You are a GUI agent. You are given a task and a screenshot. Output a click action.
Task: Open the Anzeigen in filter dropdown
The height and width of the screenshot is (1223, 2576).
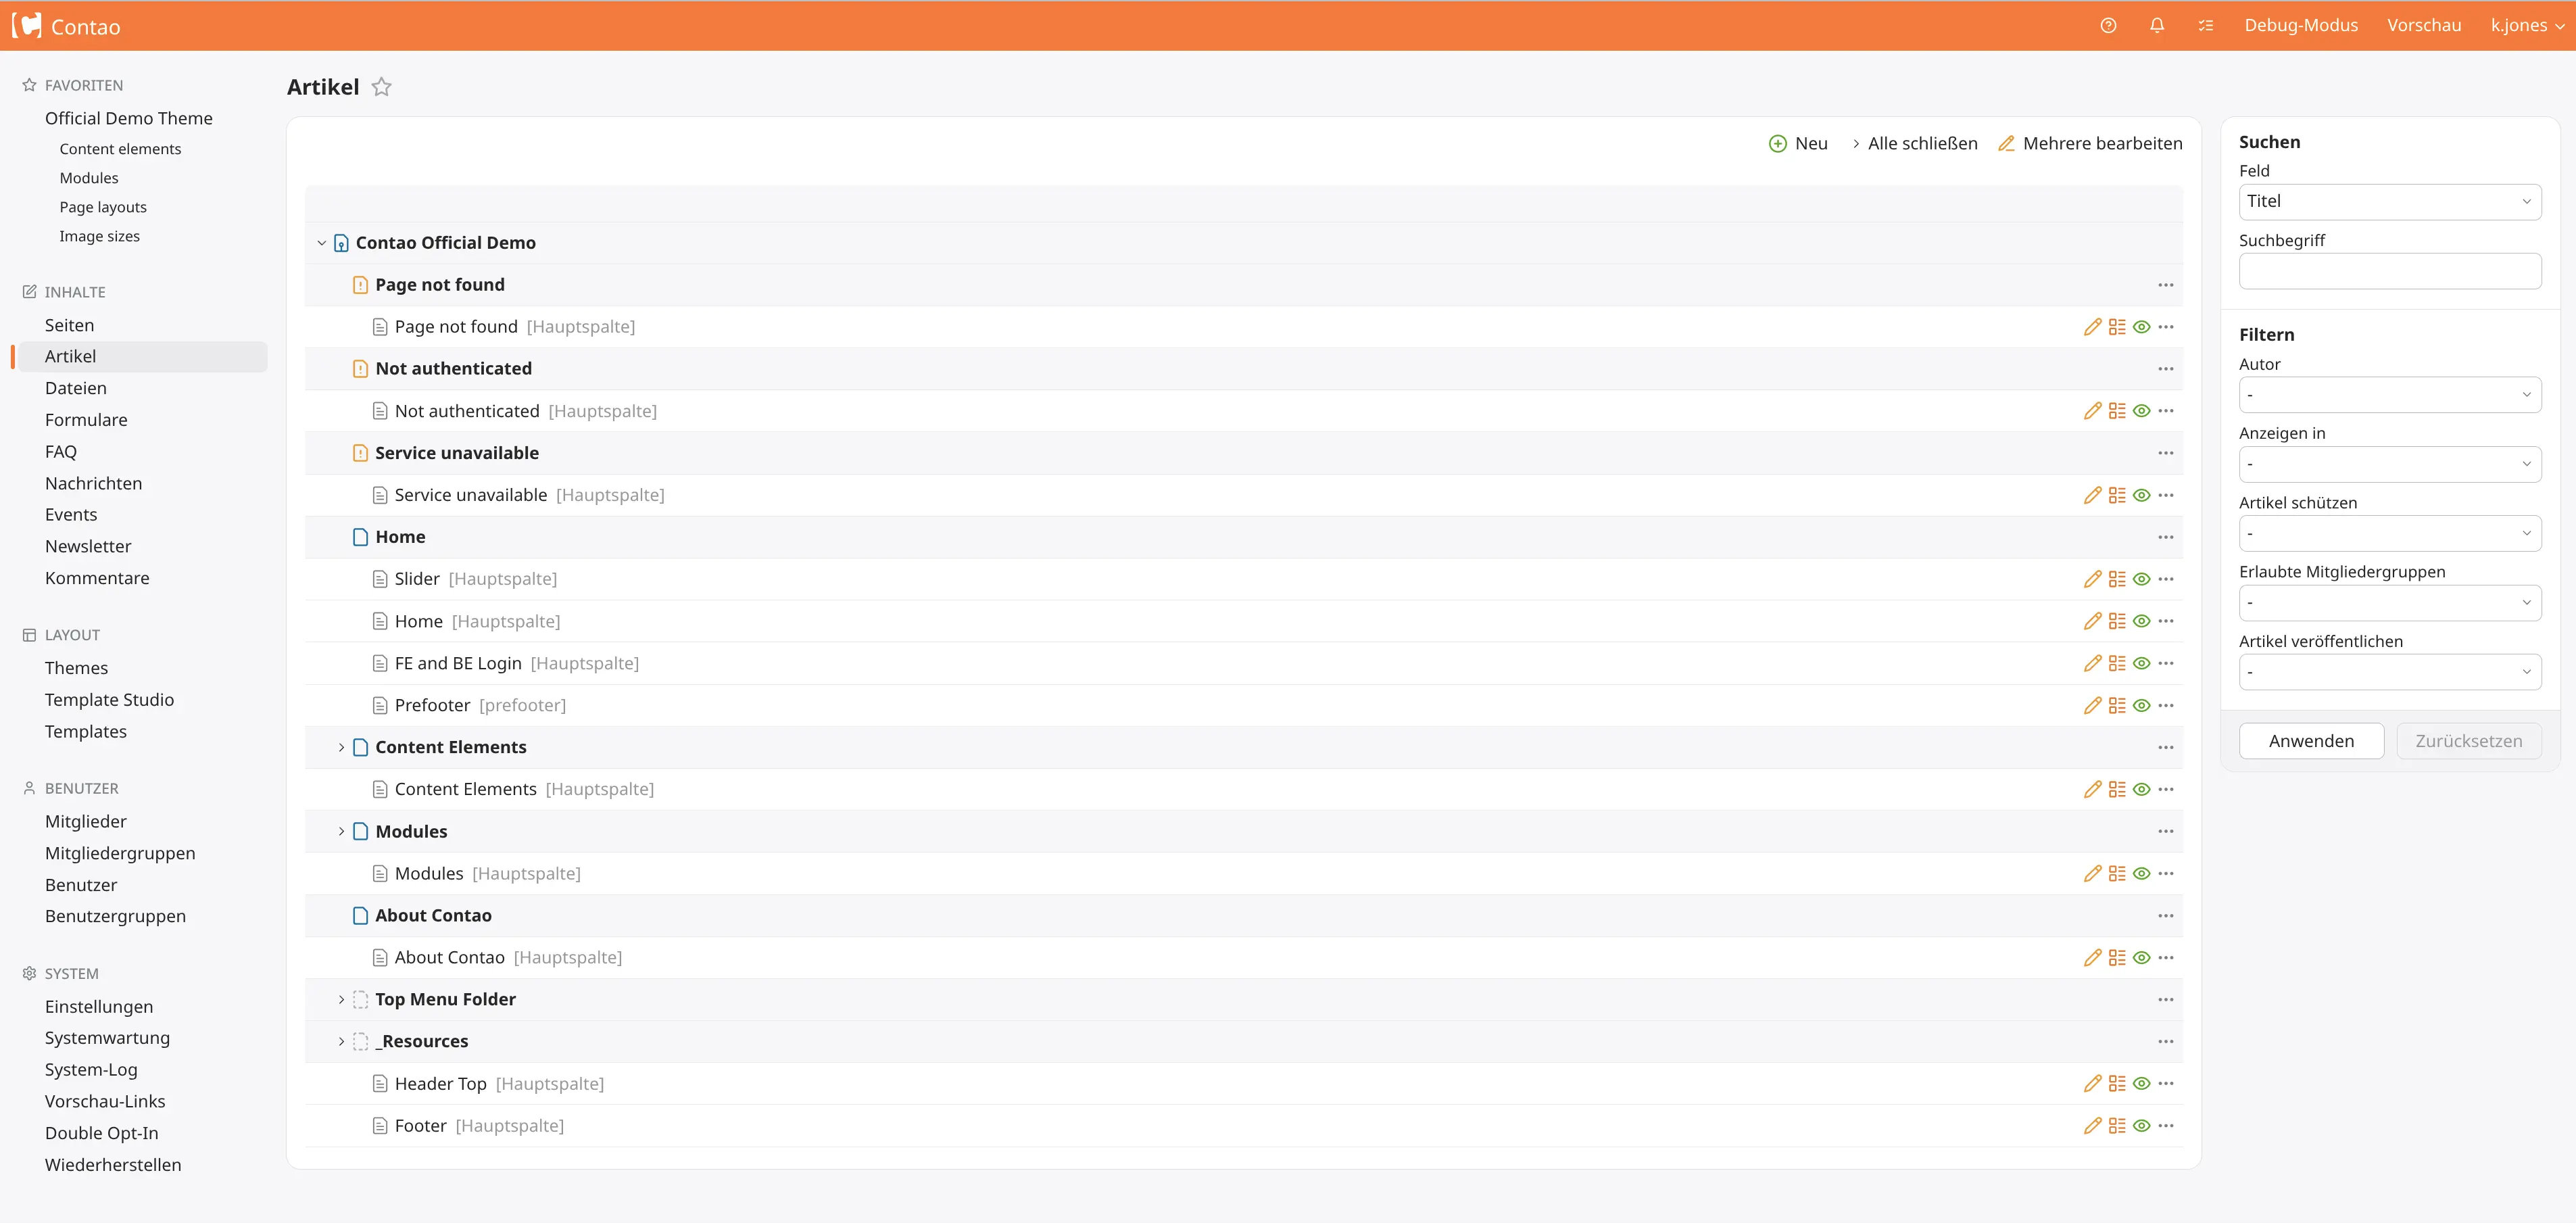[x=2390, y=464]
